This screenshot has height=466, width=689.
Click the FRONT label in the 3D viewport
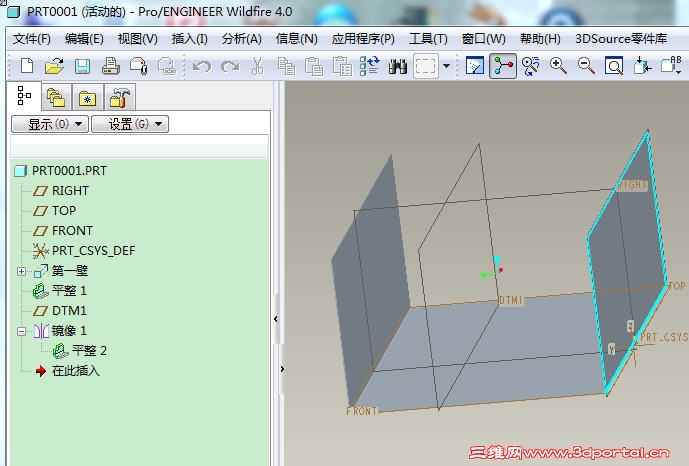[361, 412]
